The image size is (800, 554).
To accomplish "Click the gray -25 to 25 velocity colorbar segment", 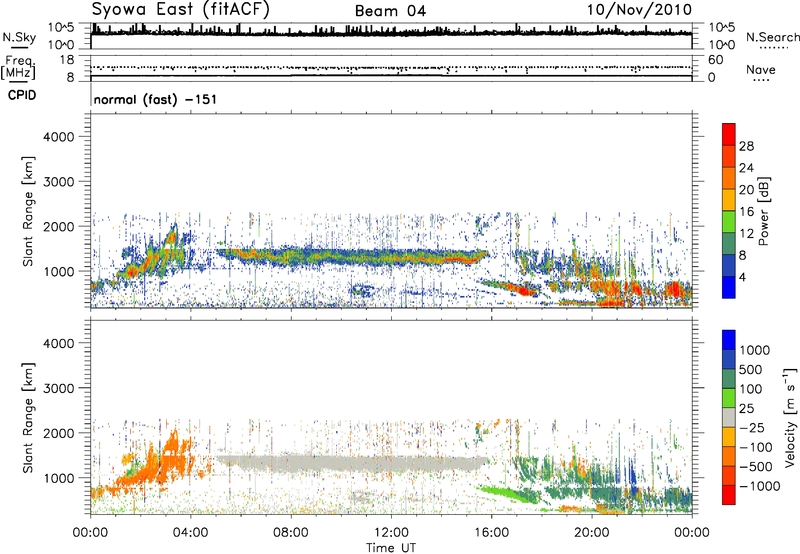I will (x=729, y=417).
